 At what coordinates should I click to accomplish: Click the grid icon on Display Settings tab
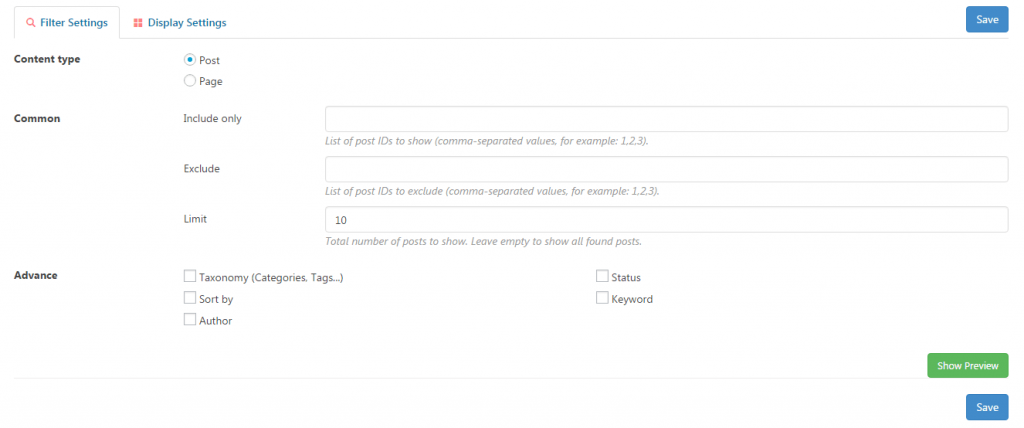138,23
